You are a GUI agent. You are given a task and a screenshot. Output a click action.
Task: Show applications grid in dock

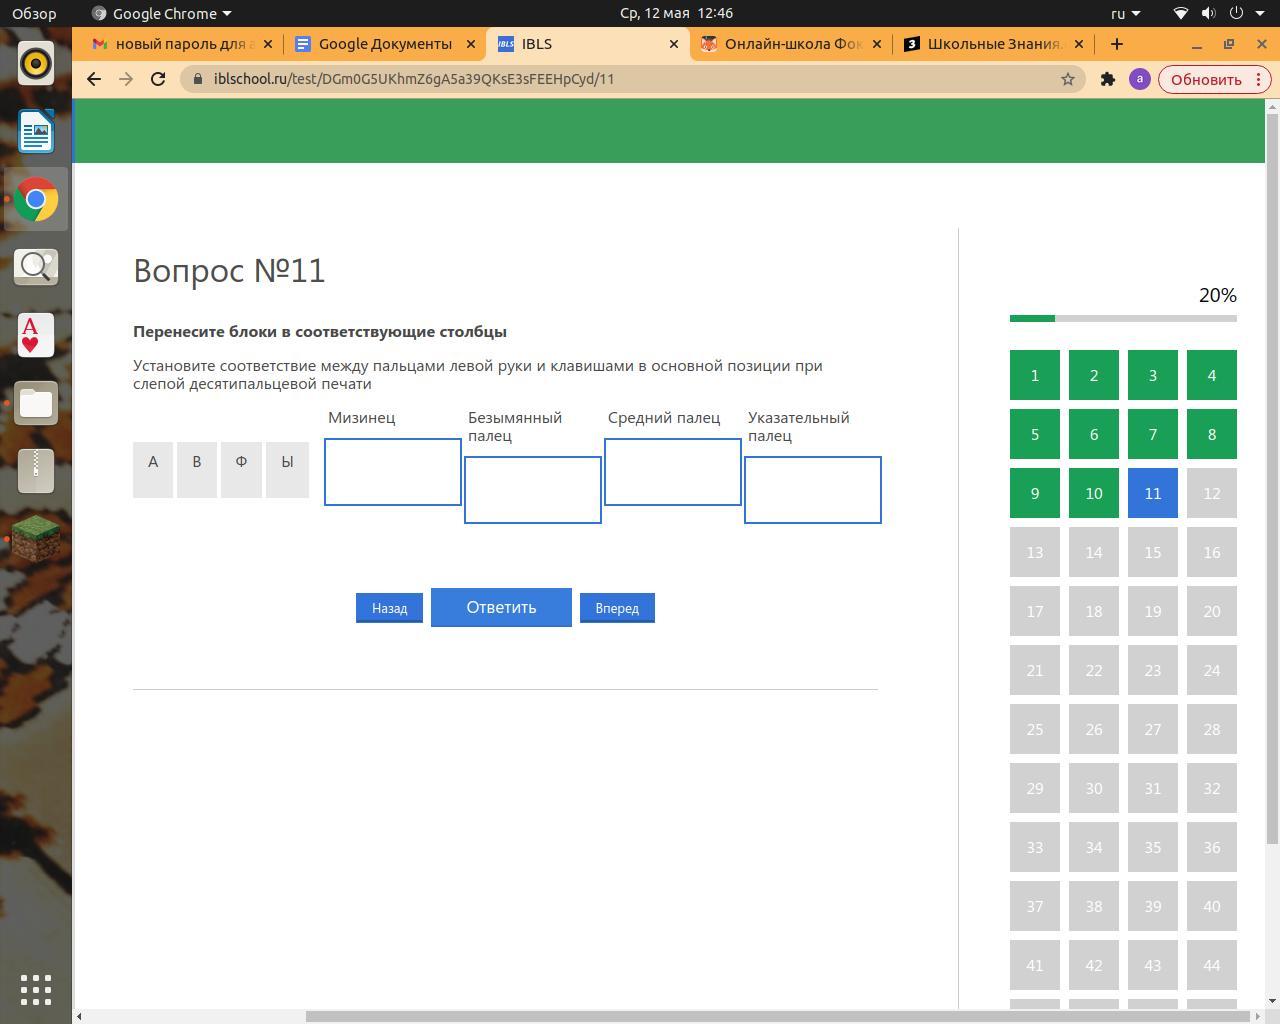[36, 989]
